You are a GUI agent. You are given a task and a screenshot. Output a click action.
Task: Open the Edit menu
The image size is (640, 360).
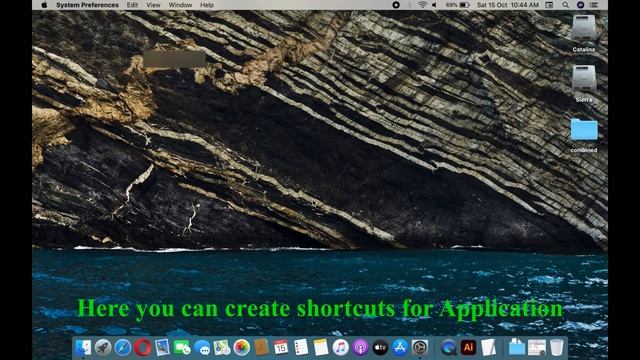click(132, 5)
